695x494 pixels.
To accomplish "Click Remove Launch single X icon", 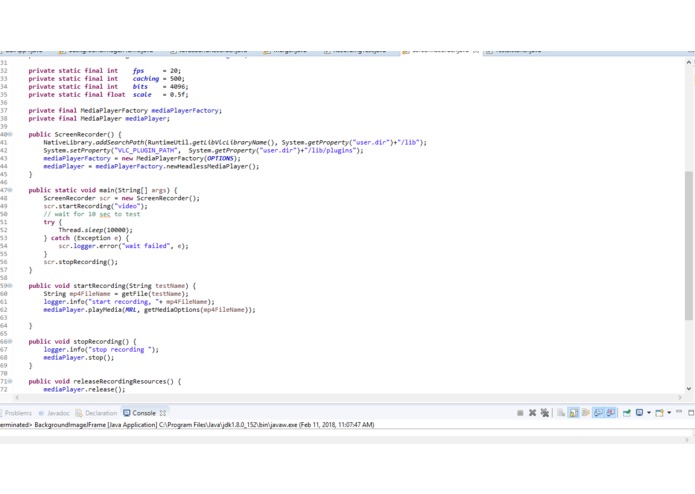I will coord(532,413).
